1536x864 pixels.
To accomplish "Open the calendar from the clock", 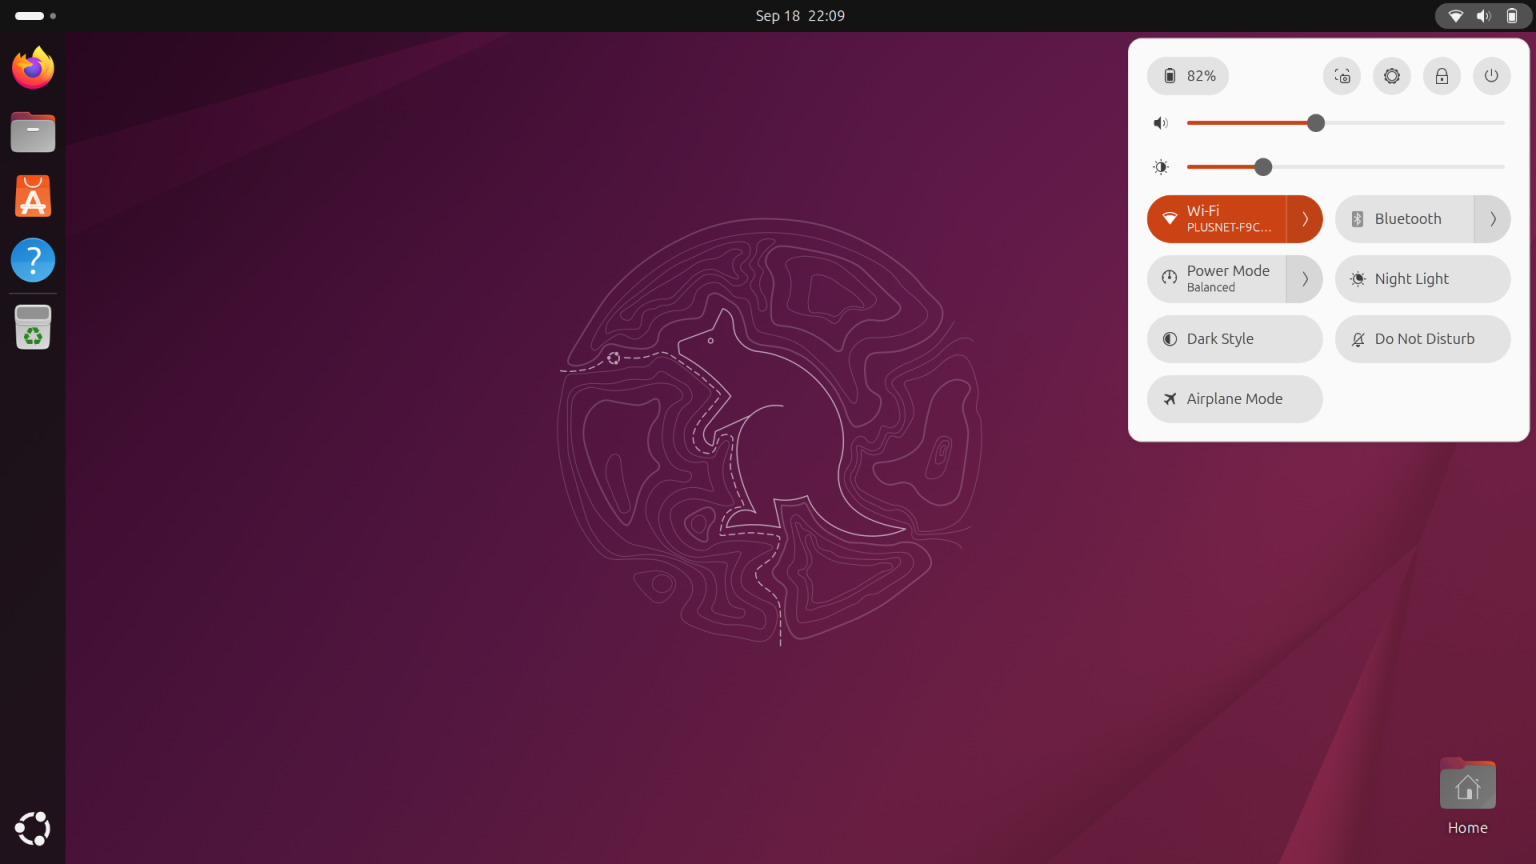I will [800, 16].
